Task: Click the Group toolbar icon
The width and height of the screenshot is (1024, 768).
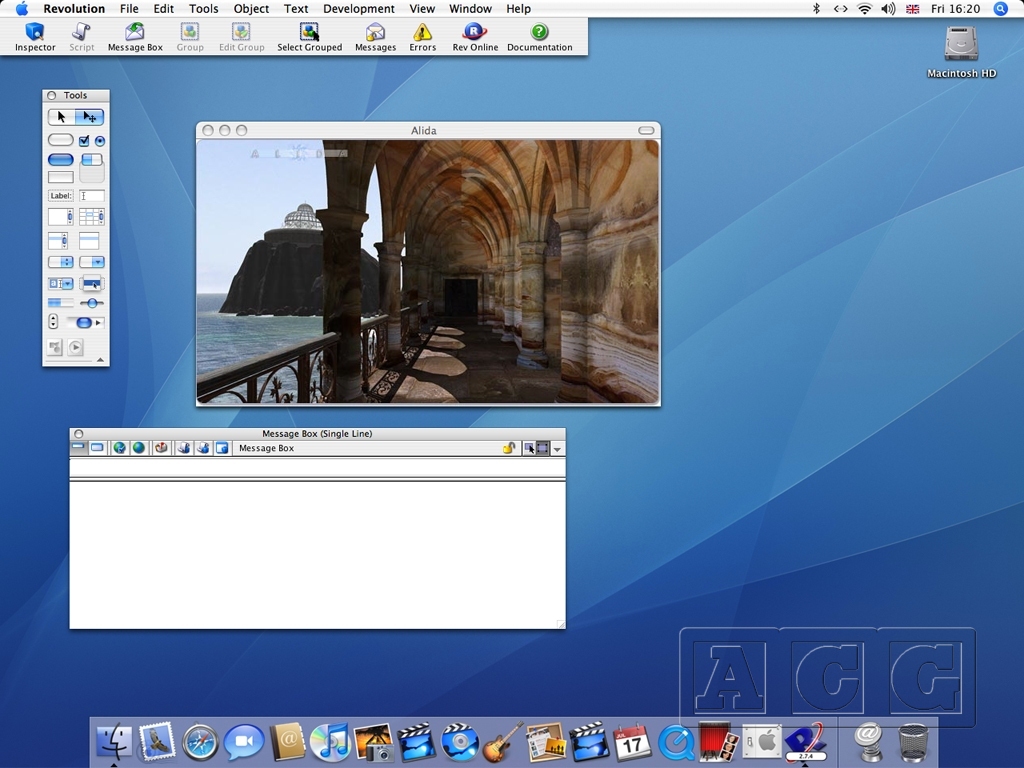Action: pyautogui.click(x=190, y=37)
